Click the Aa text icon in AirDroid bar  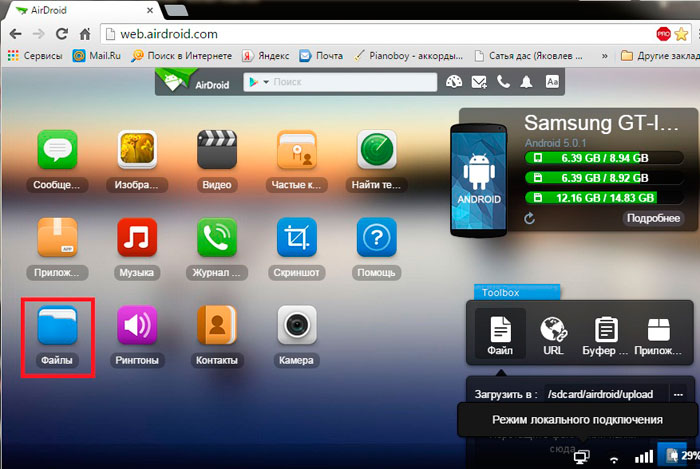552,82
